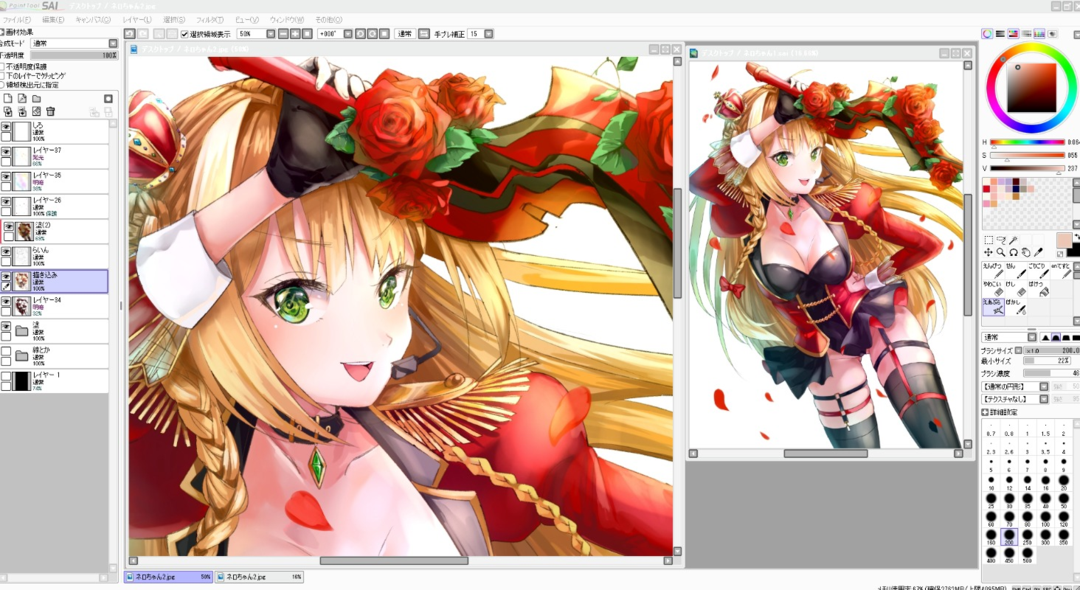Open the レイヤー(L) menu

pos(137,19)
